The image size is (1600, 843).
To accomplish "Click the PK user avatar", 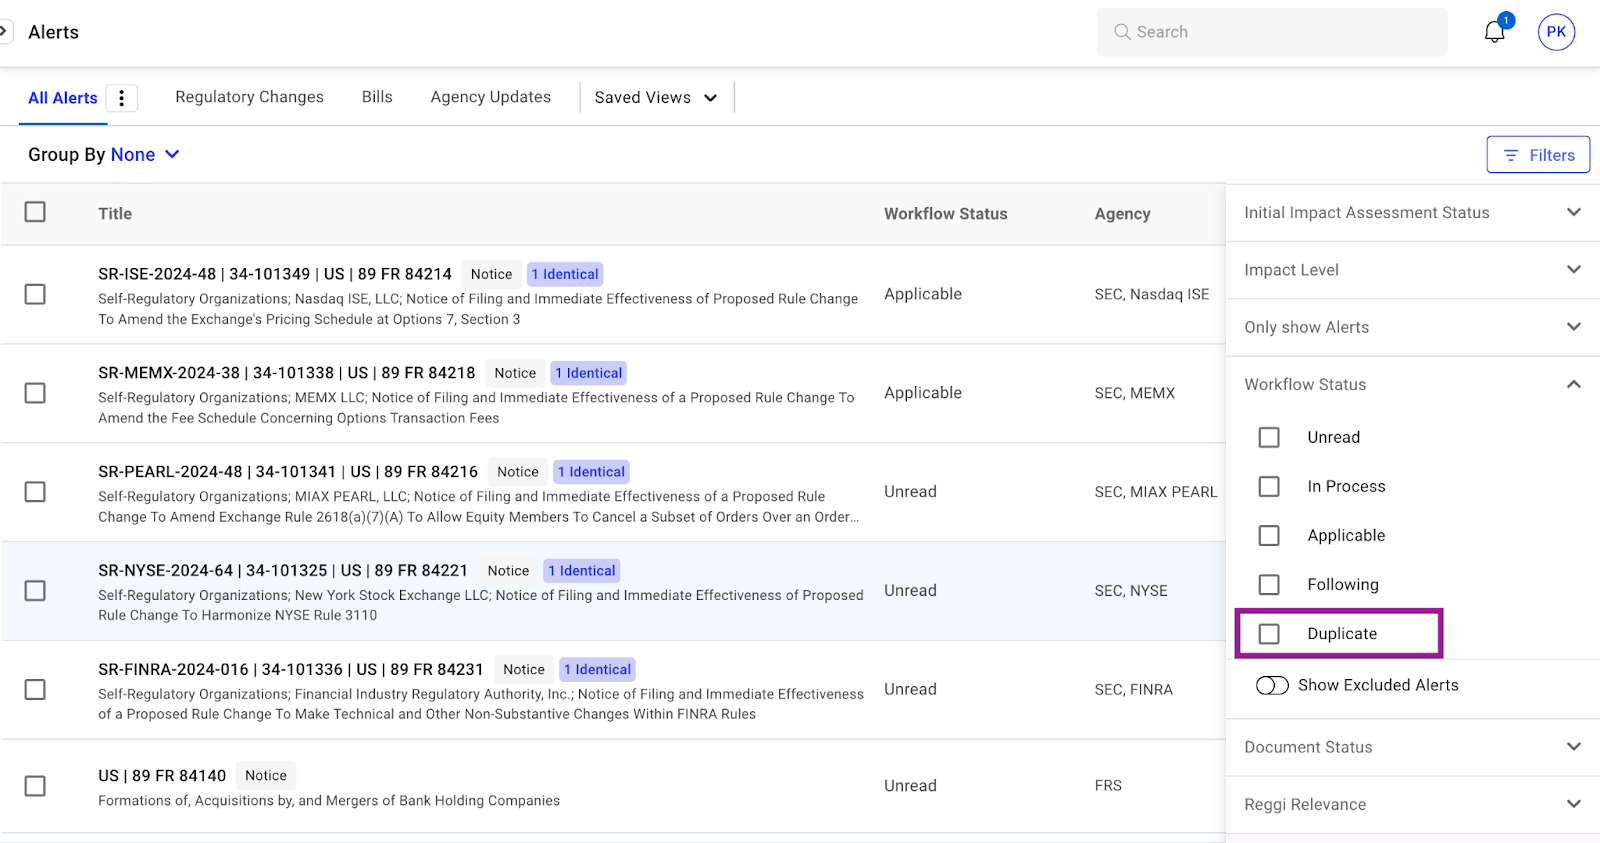I will point(1556,32).
